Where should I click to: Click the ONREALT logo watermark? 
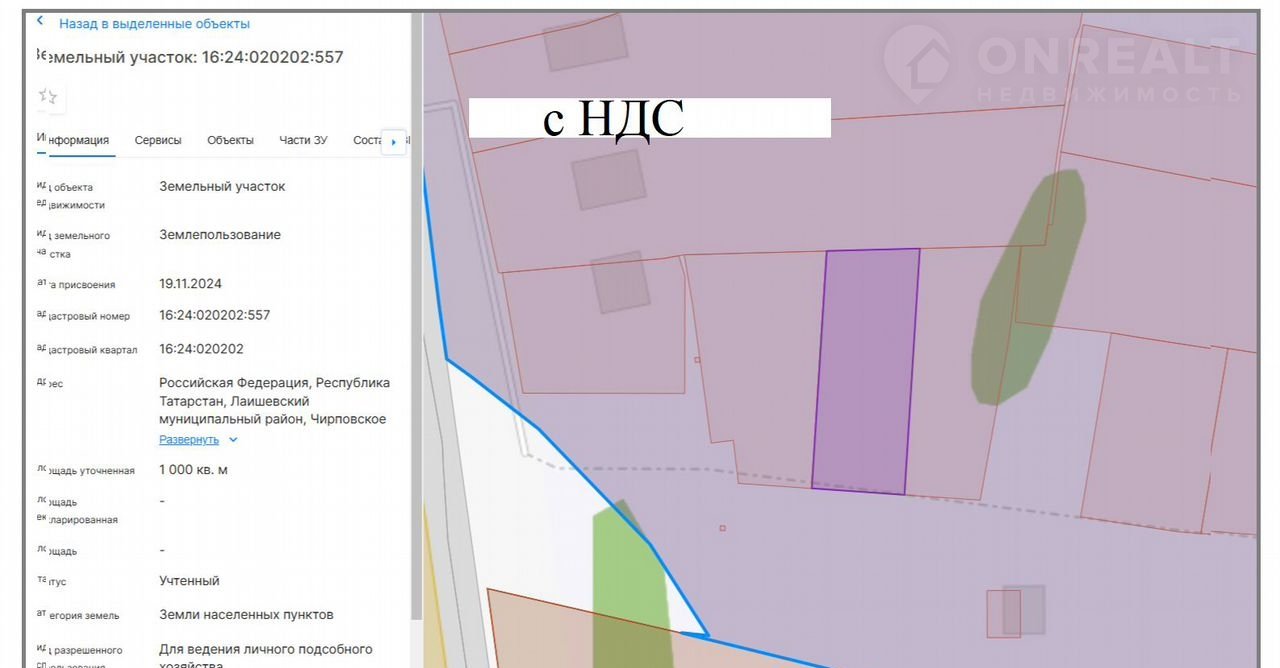[x=1062, y=65]
